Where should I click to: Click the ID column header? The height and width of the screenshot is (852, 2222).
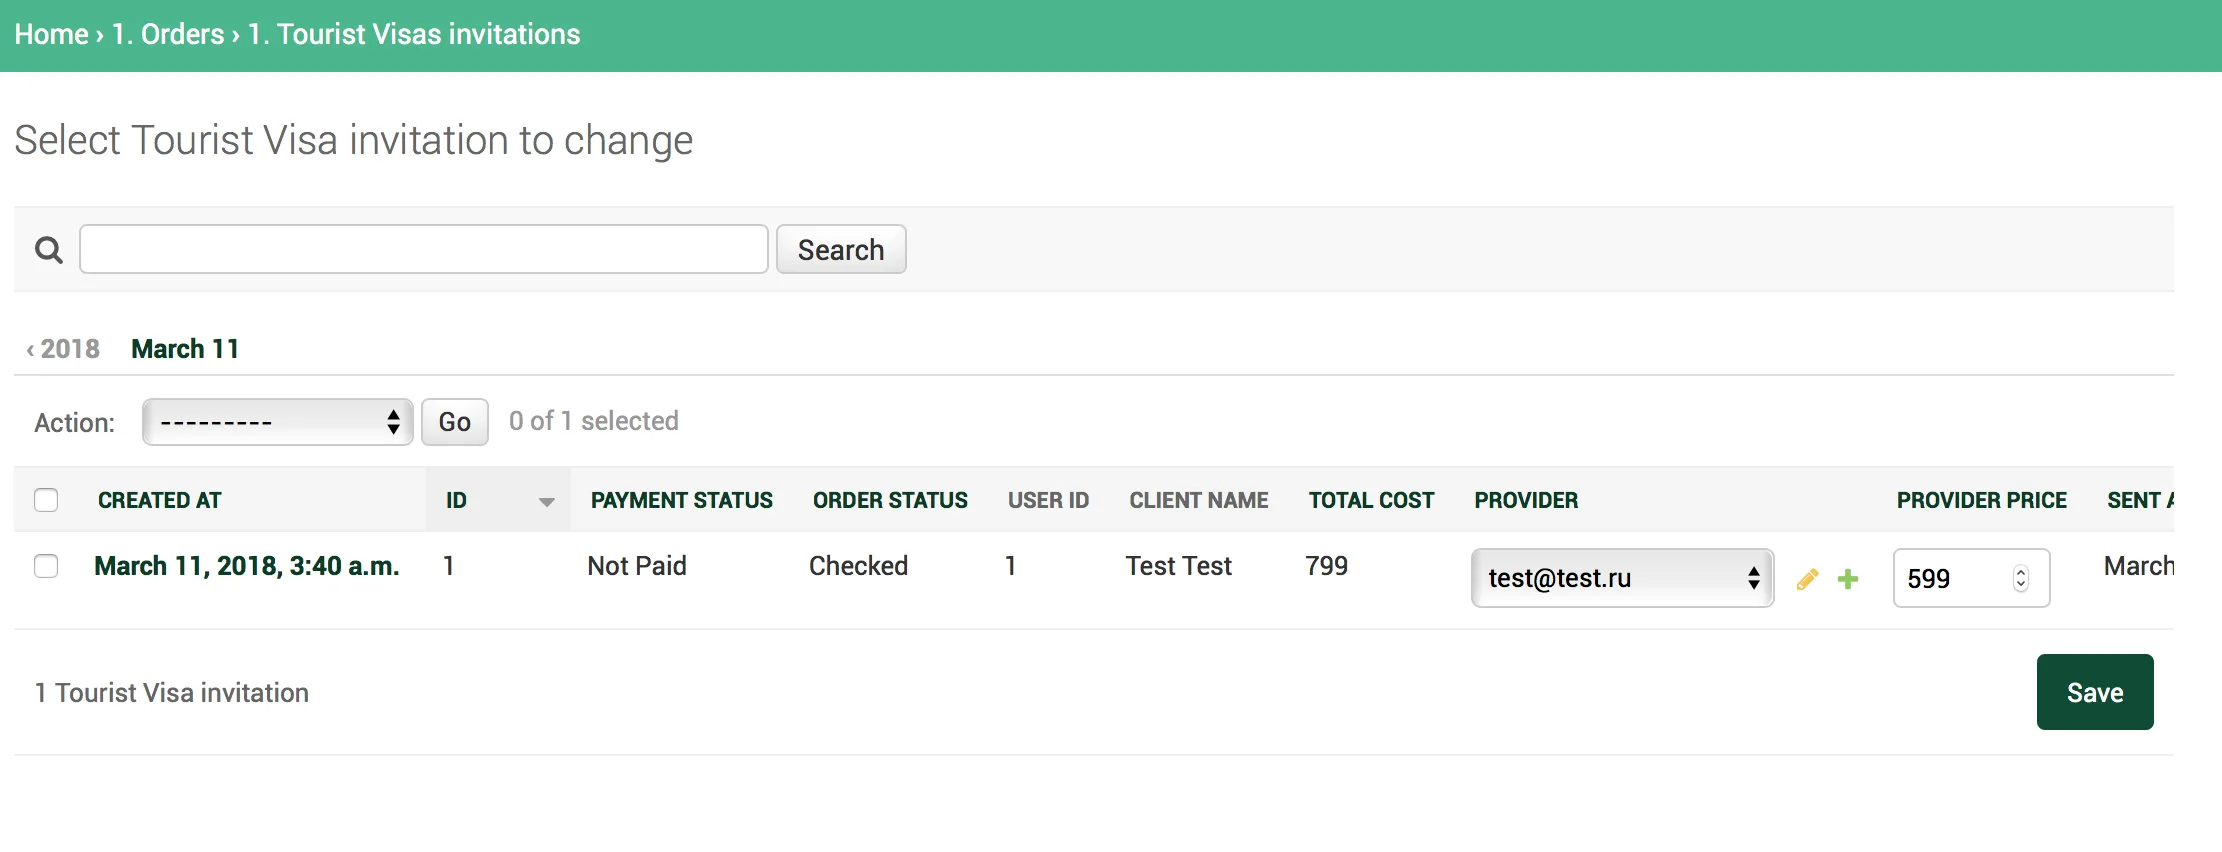pos(456,500)
